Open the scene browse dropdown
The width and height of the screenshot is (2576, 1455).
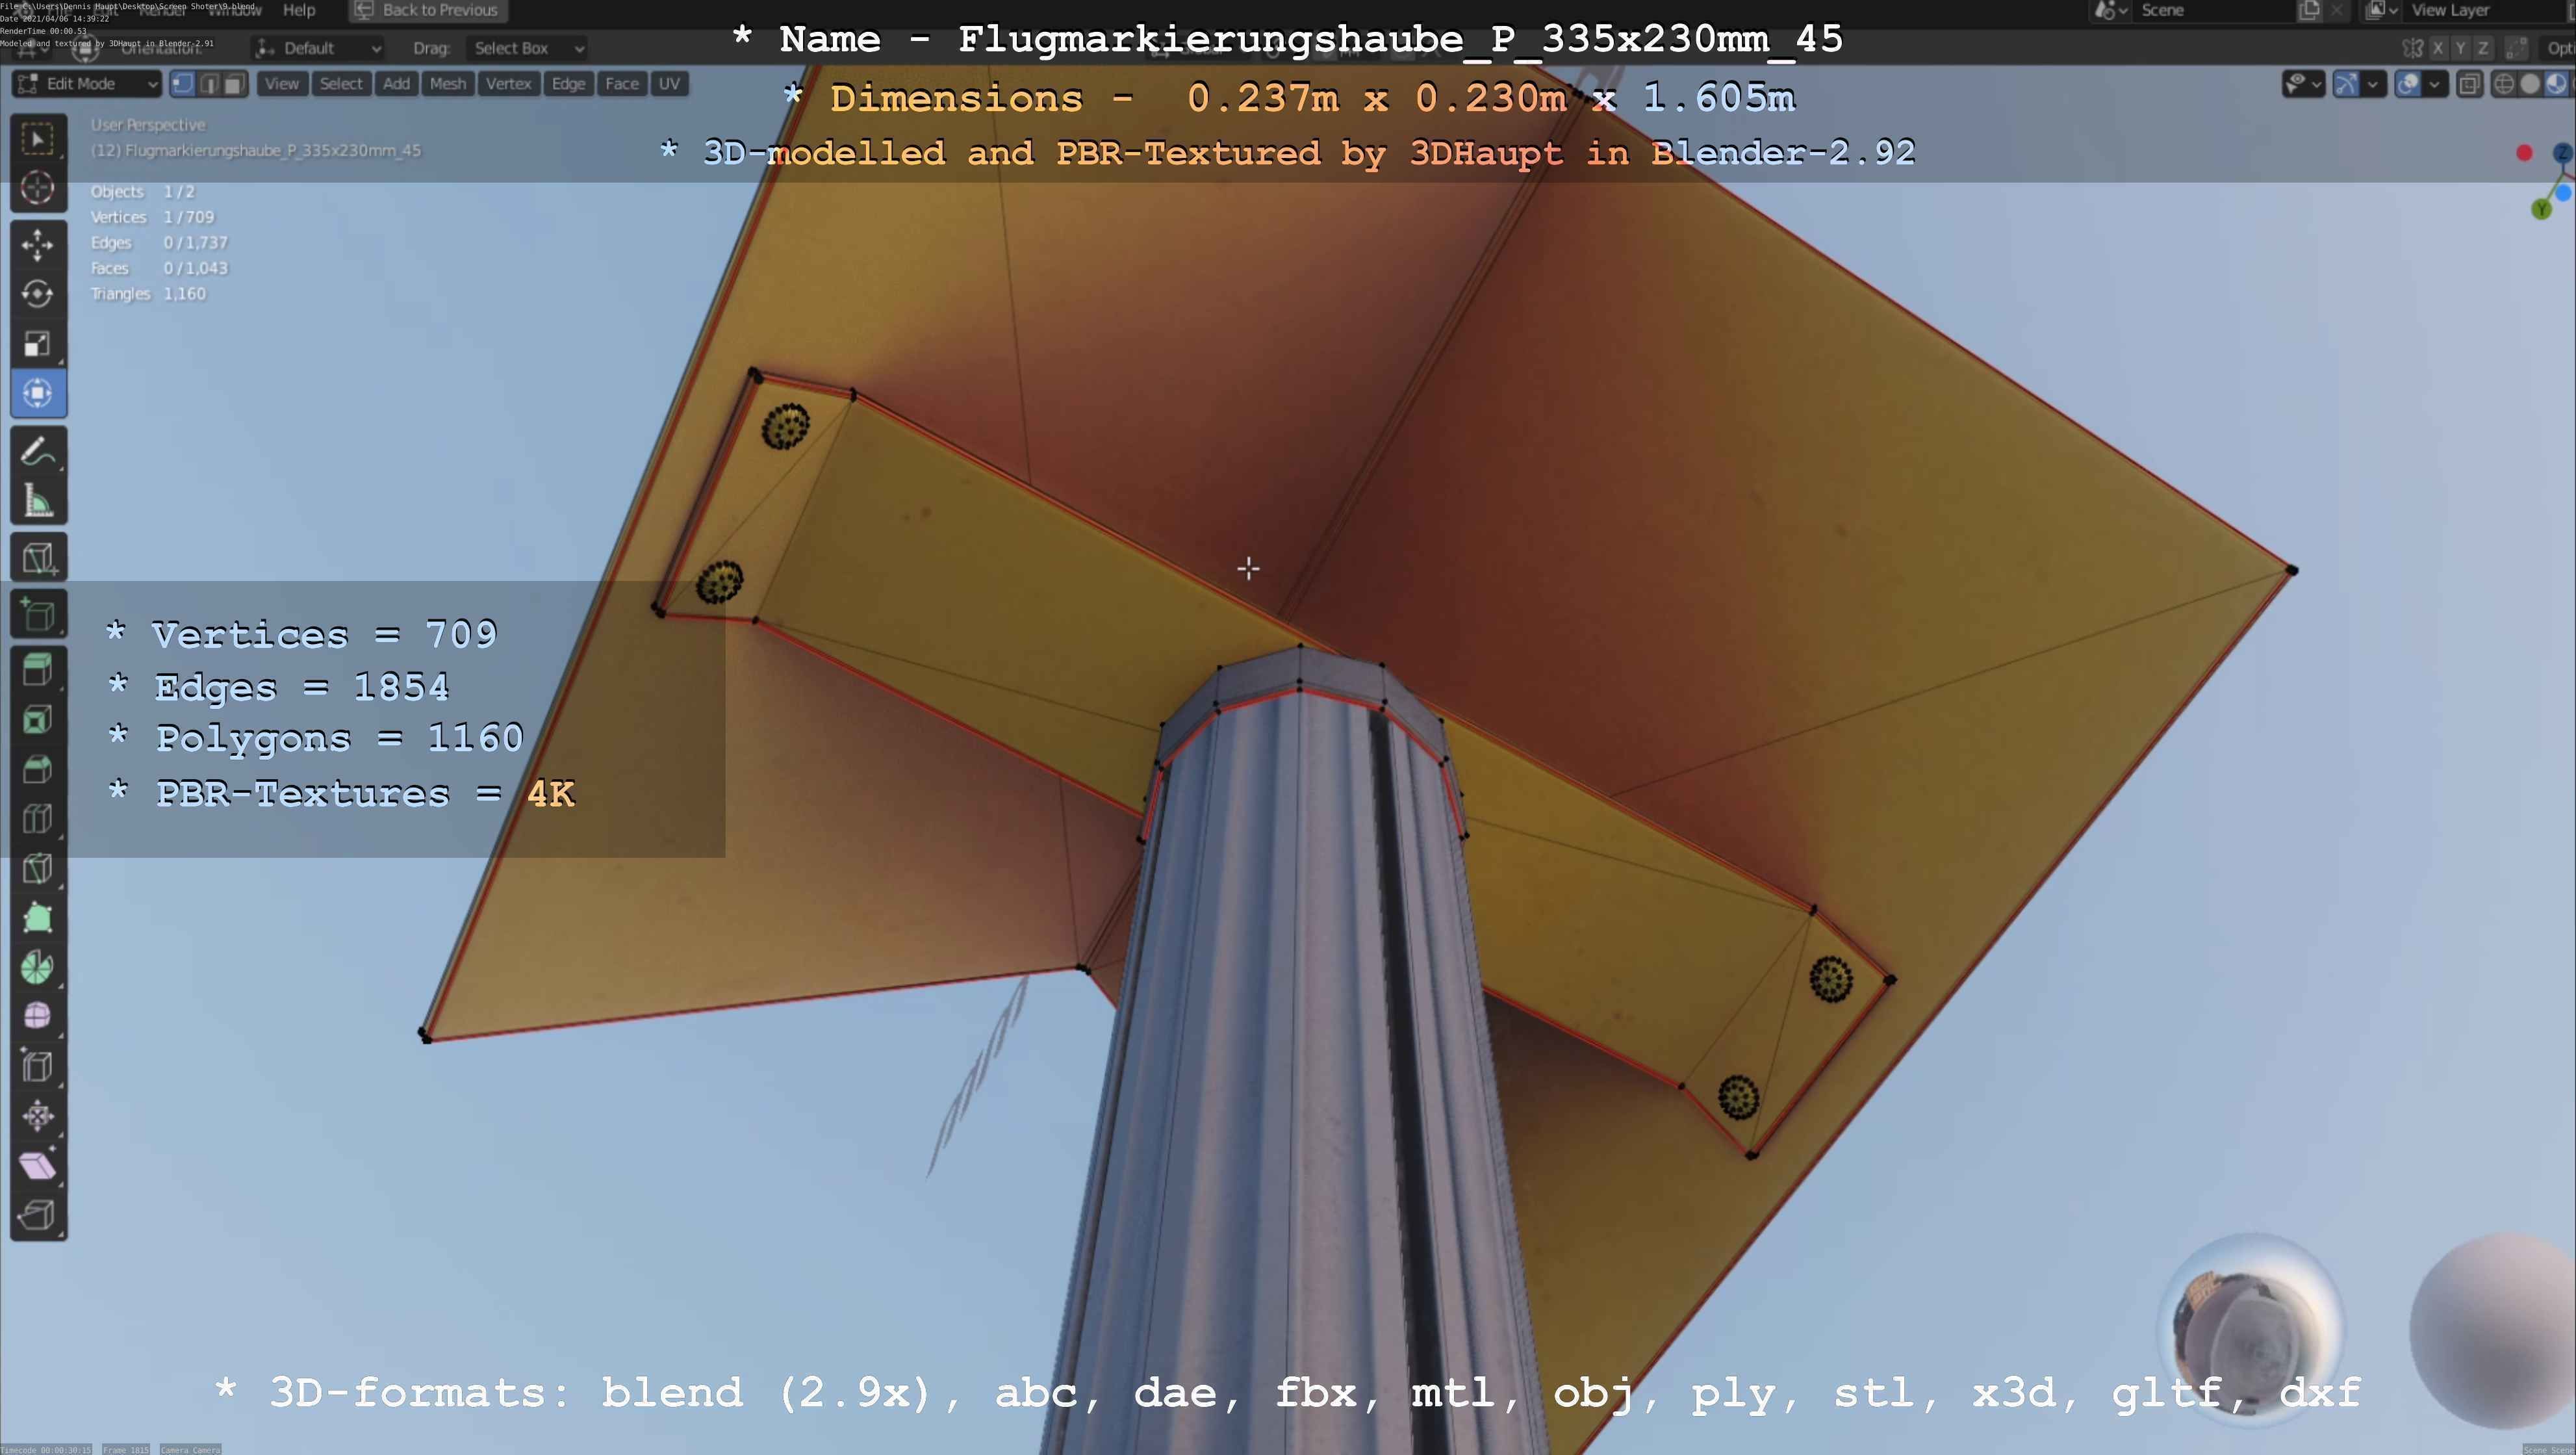(2110, 10)
